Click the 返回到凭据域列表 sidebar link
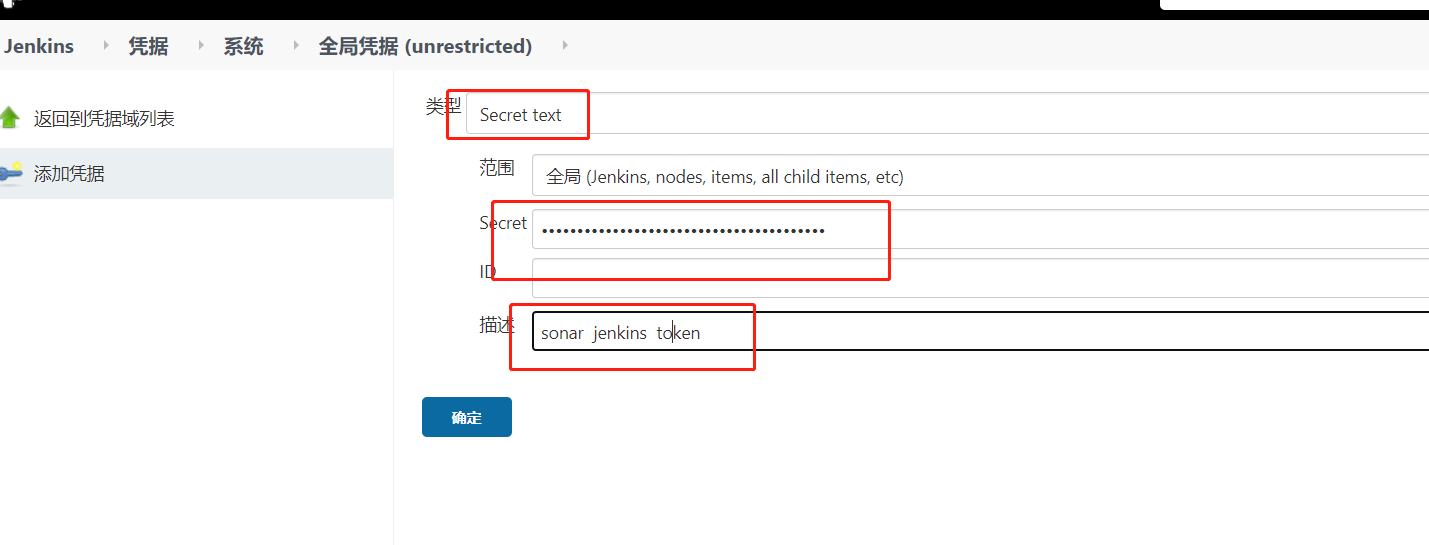This screenshot has width=1429, height=545. point(104,119)
